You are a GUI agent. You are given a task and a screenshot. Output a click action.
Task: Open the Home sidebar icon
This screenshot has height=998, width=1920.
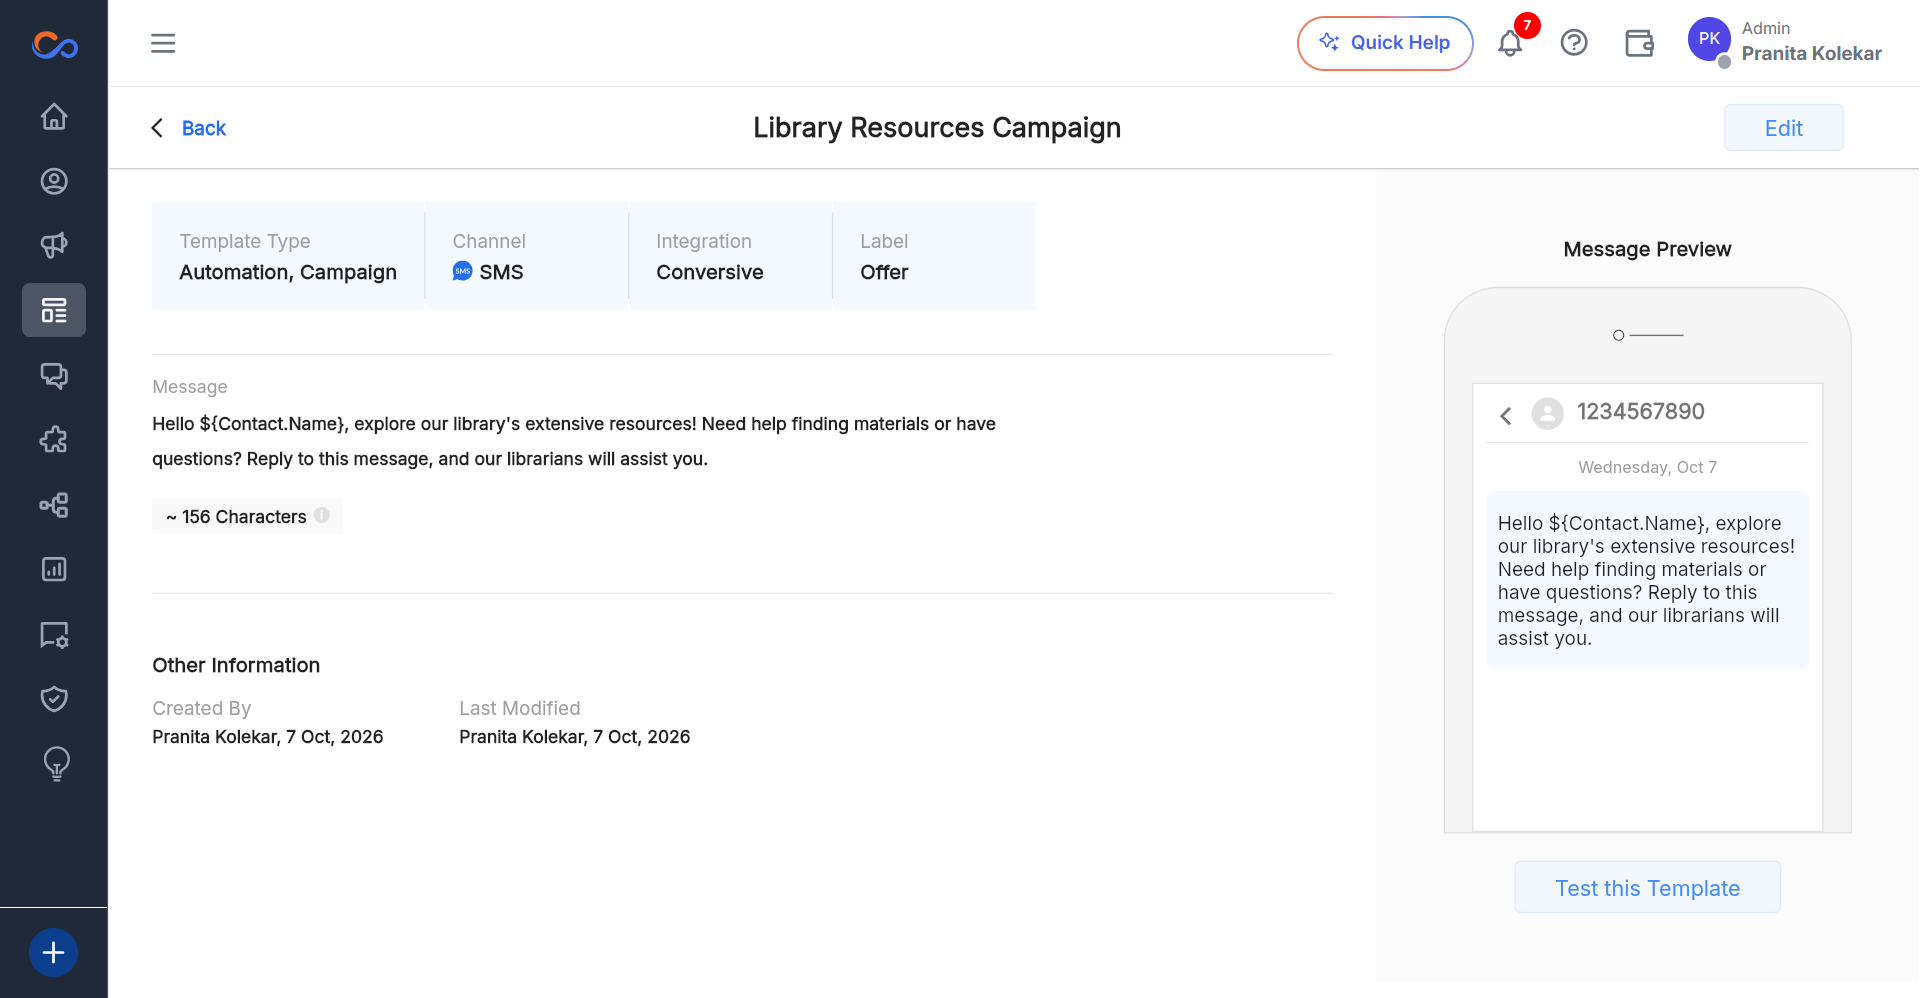point(54,116)
